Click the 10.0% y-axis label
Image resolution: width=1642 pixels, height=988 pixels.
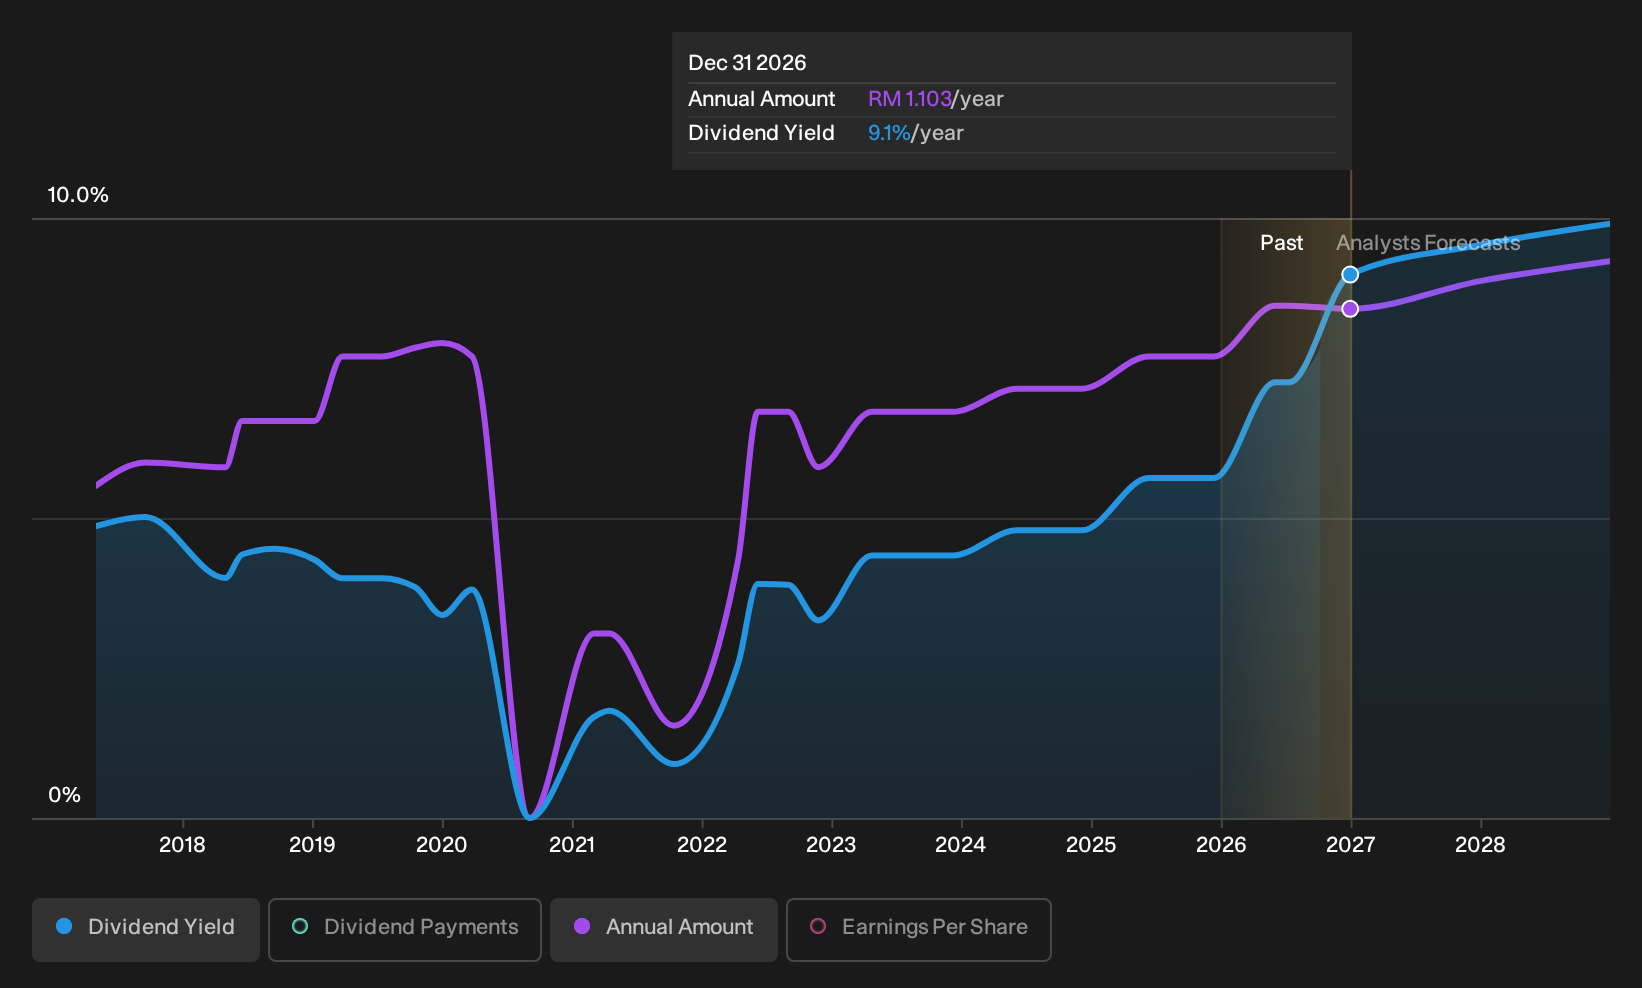point(78,195)
